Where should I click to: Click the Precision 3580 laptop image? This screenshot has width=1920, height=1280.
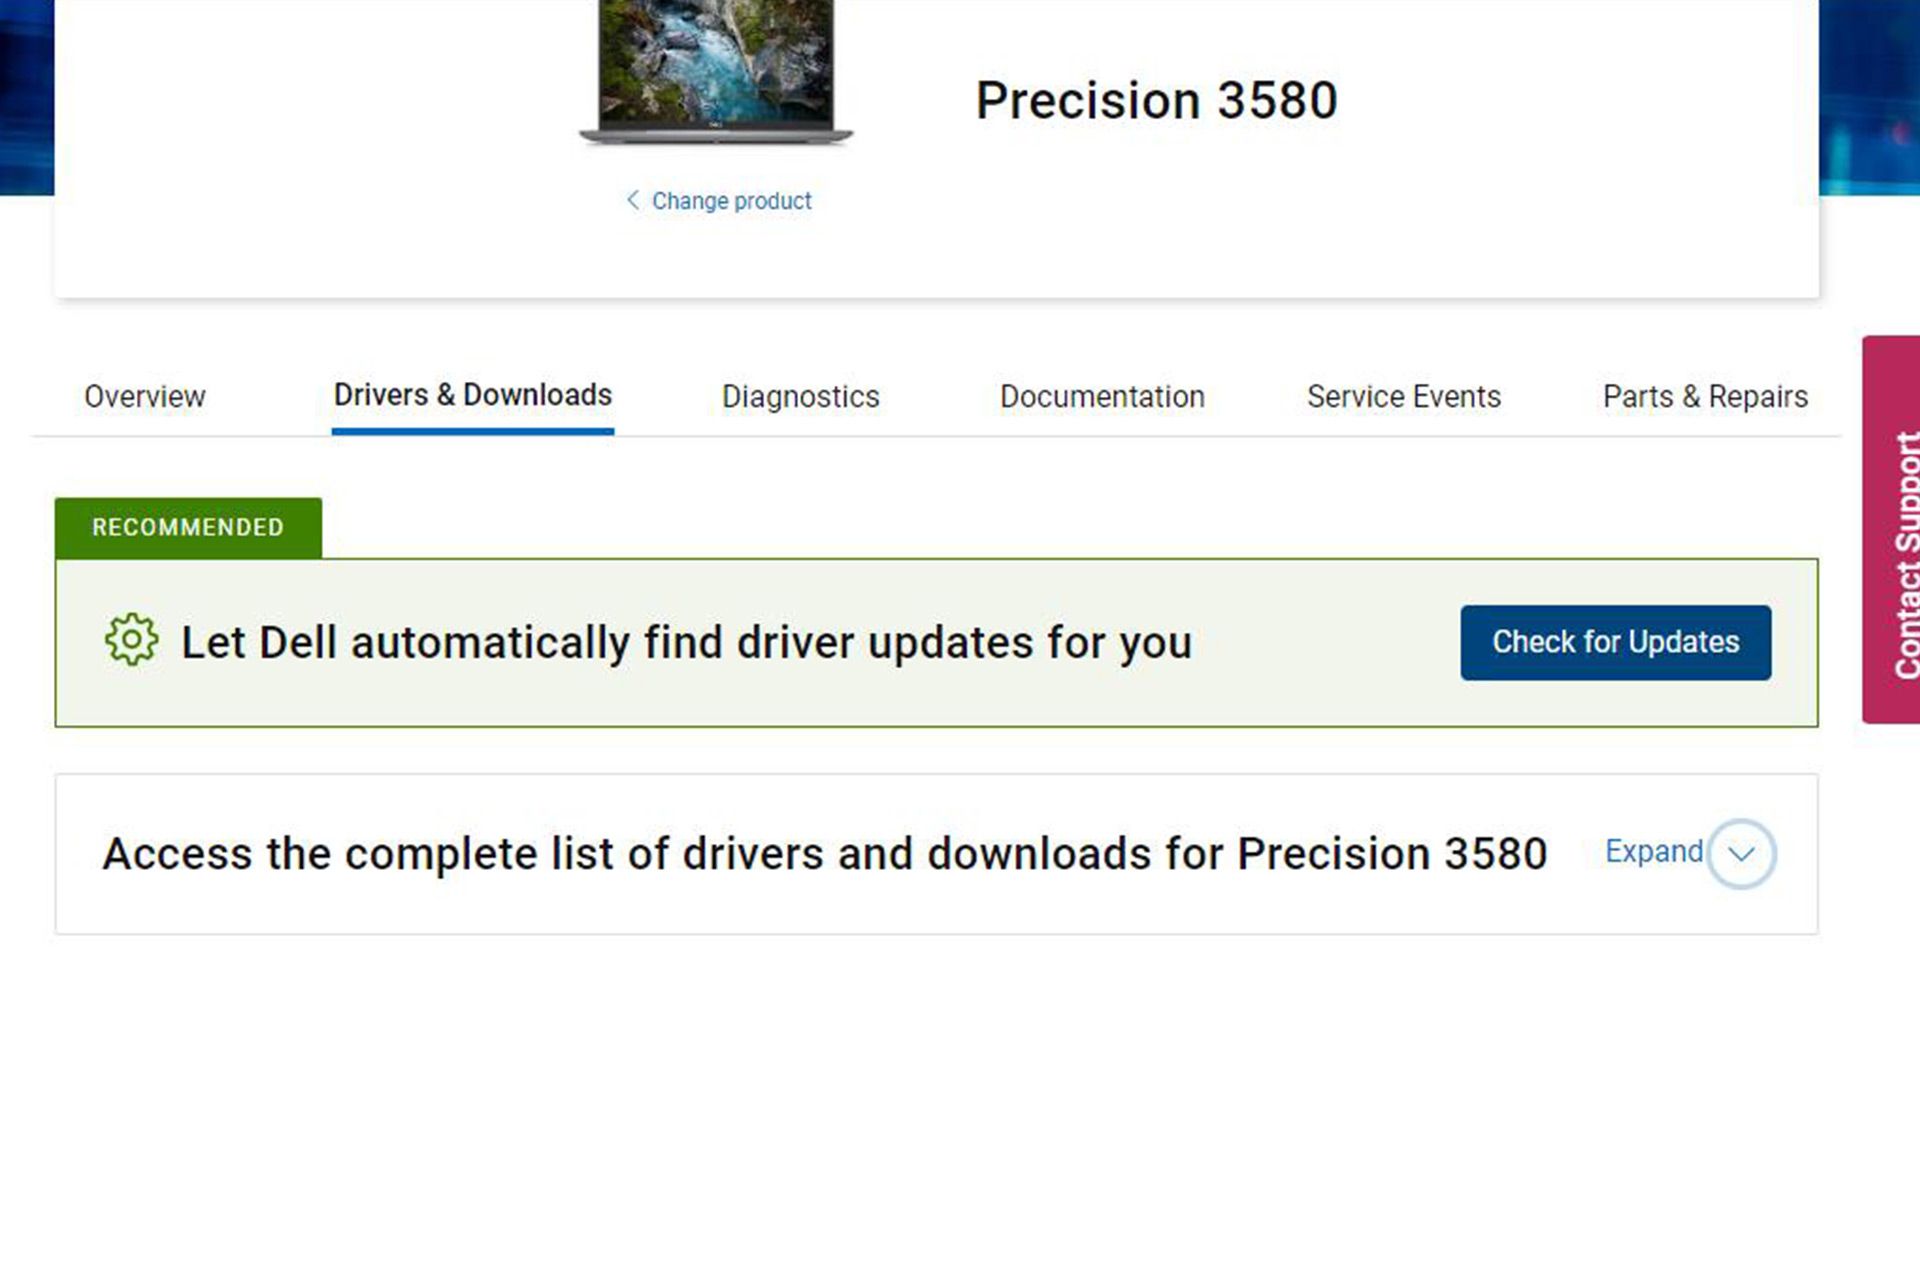pyautogui.click(x=716, y=72)
